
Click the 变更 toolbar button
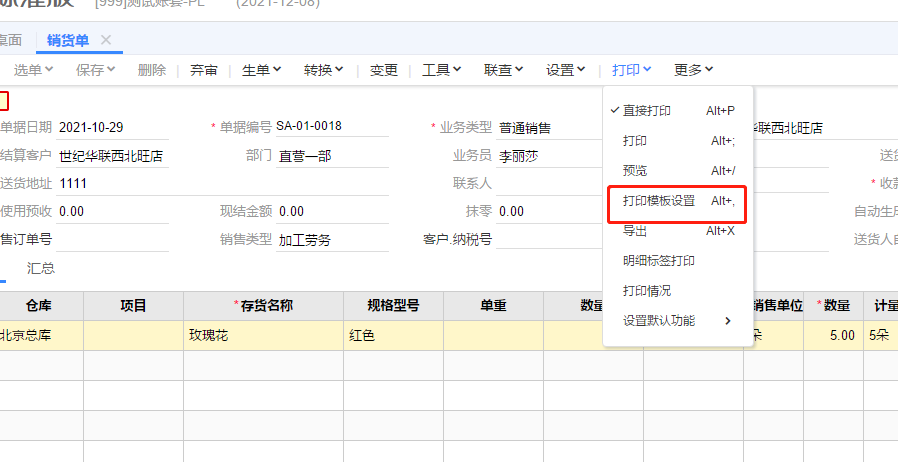click(384, 70)
